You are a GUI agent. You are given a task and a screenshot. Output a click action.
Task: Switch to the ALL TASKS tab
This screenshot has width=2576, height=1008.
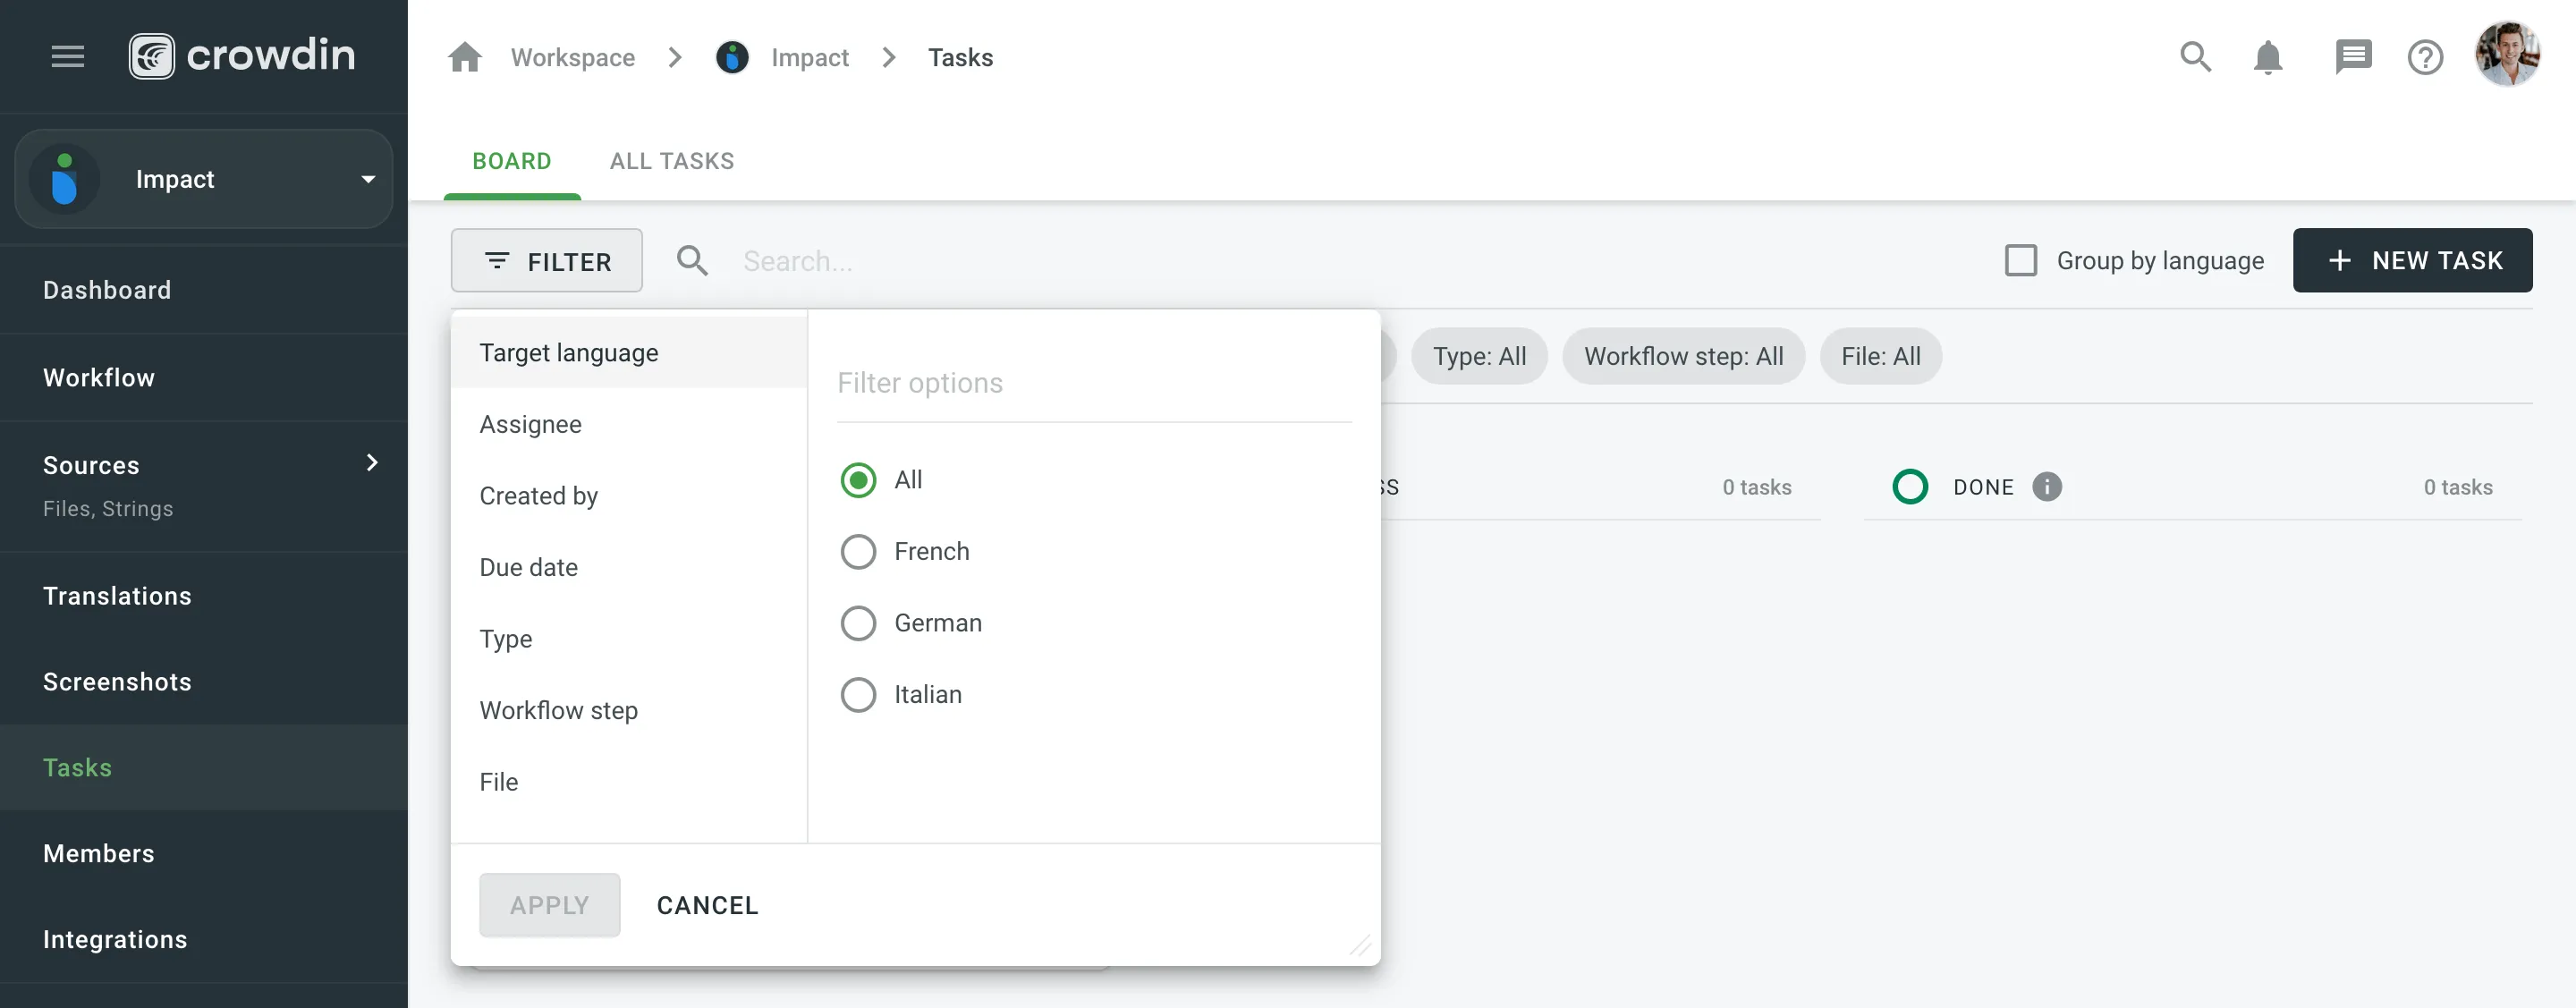[672, 161]
